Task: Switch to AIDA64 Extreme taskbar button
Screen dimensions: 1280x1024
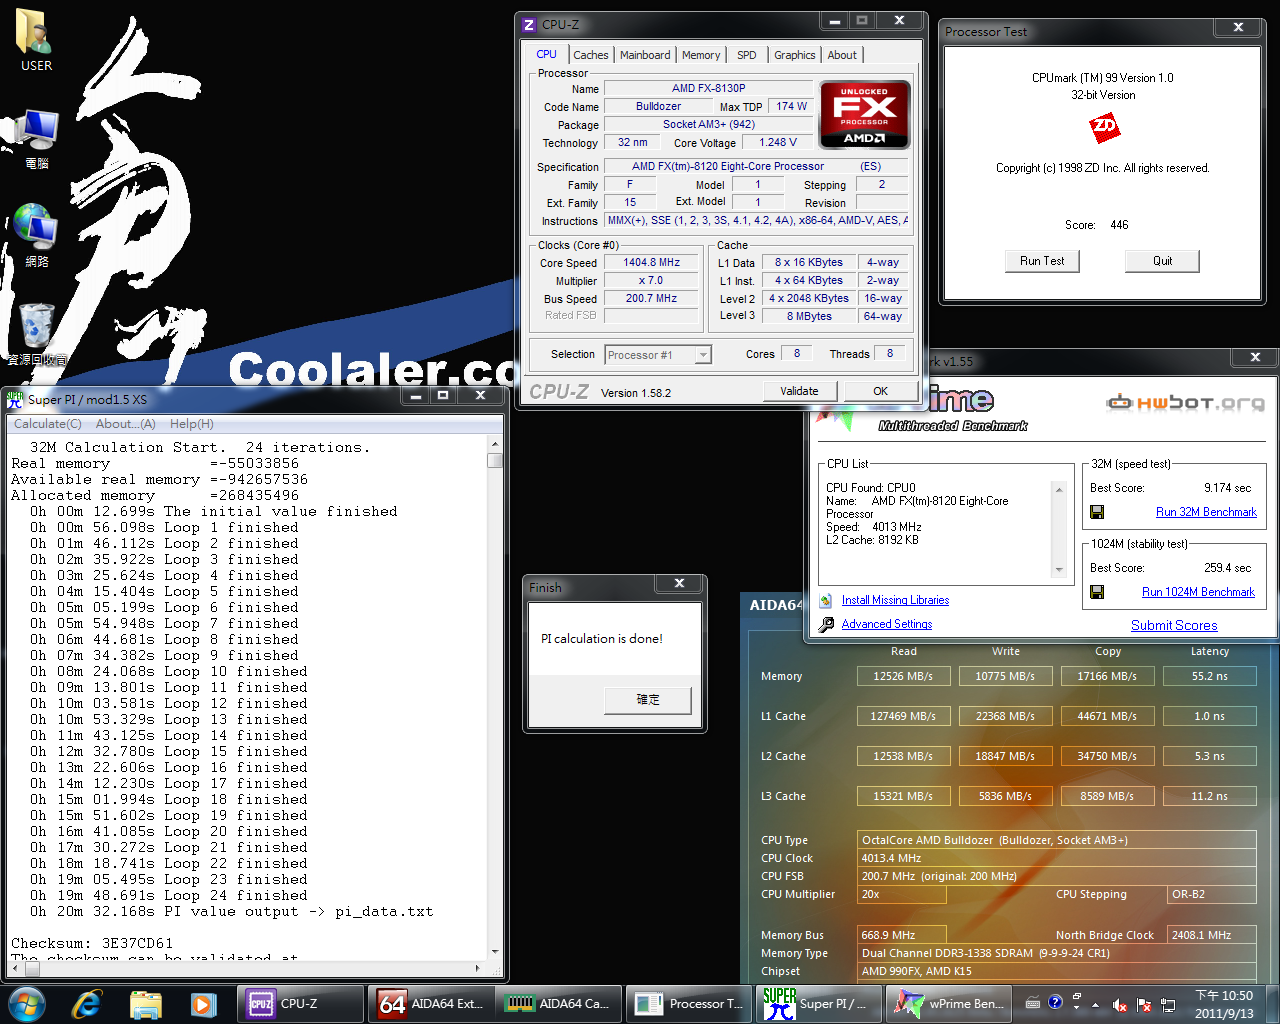Action: coord(430,1003)
